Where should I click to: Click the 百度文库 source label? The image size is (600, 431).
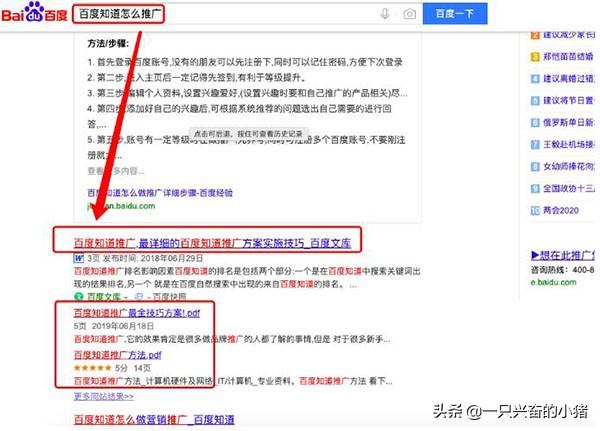[104, 297]
